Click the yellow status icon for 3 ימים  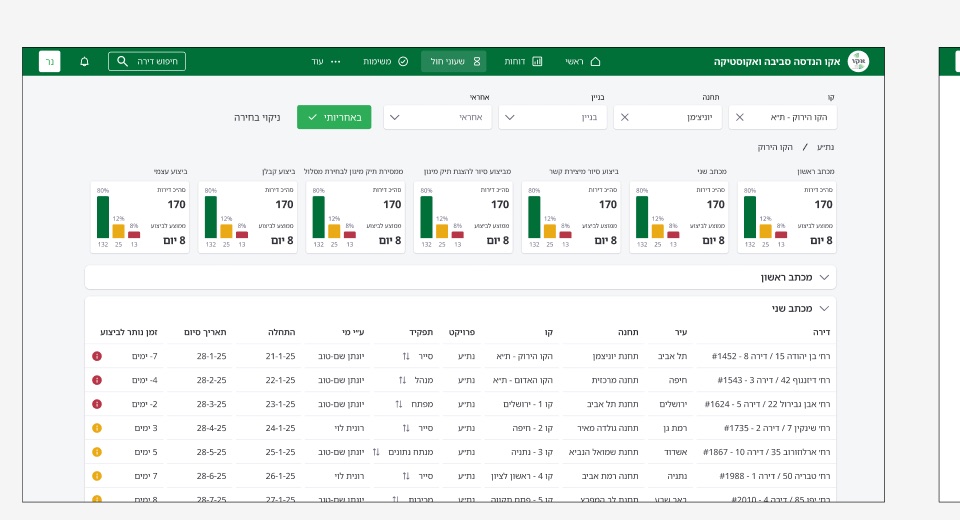click(97, 428)
